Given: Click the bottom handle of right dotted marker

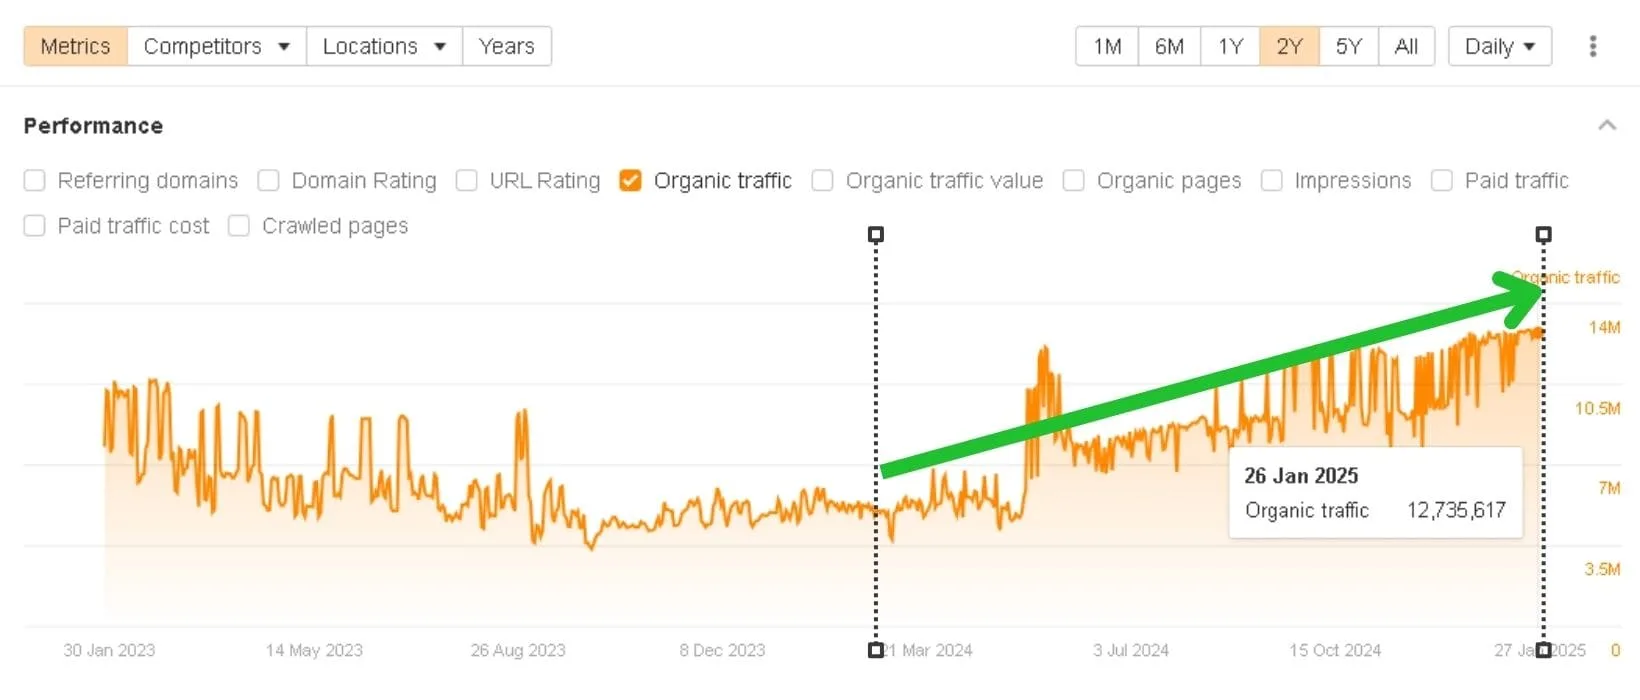Looking at the screenshot, I should (1544, 650).
